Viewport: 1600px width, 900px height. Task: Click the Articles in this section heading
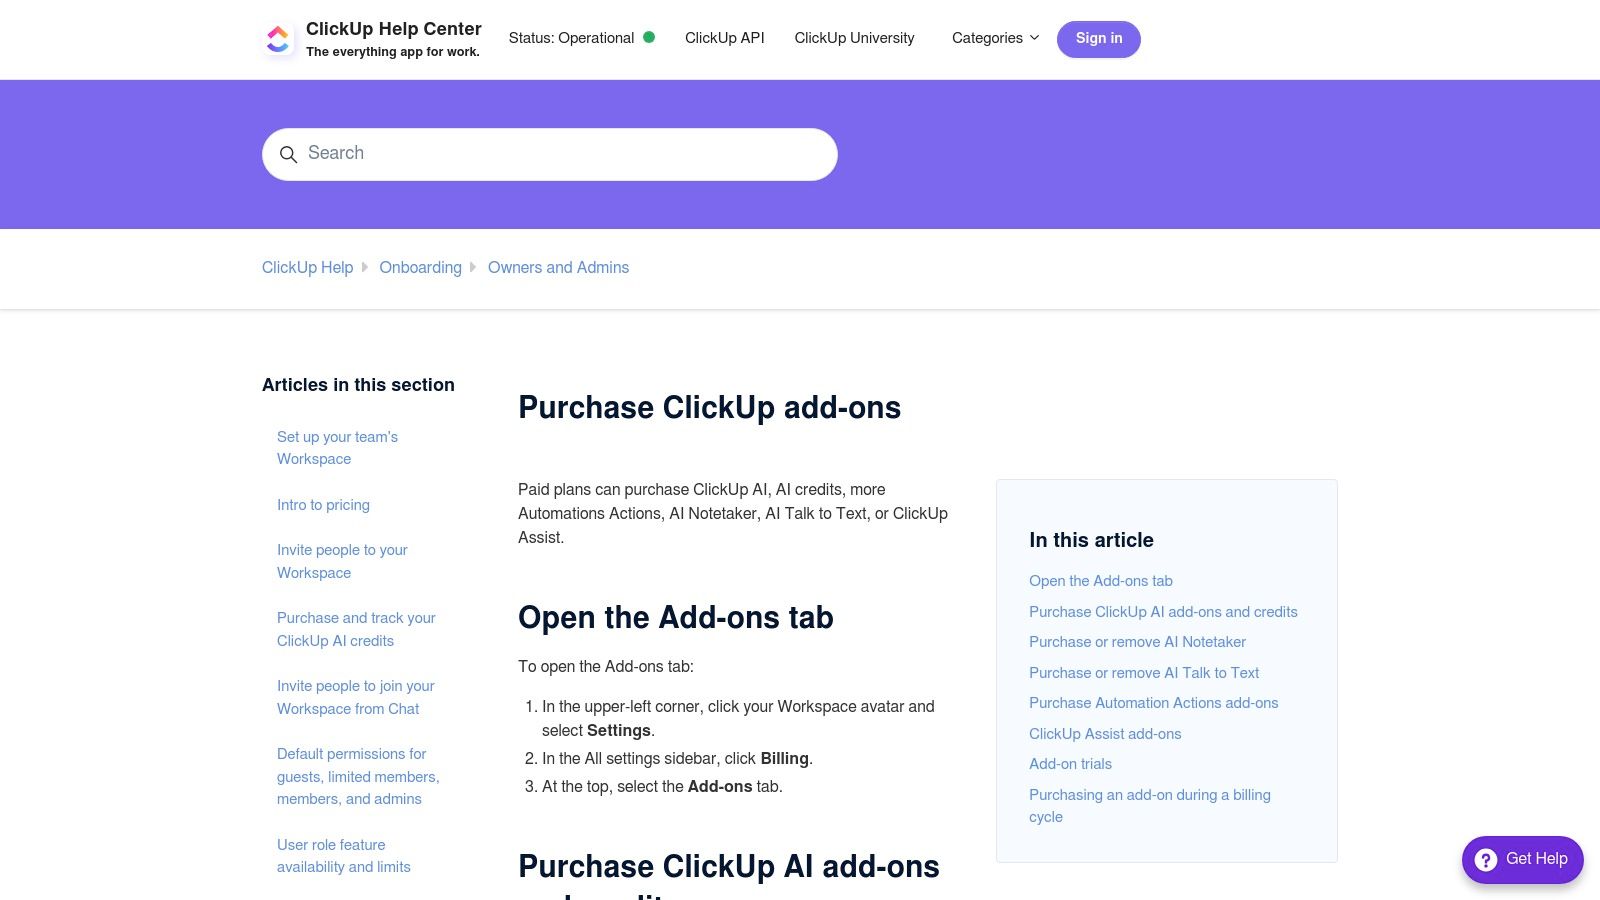point(358,385)
